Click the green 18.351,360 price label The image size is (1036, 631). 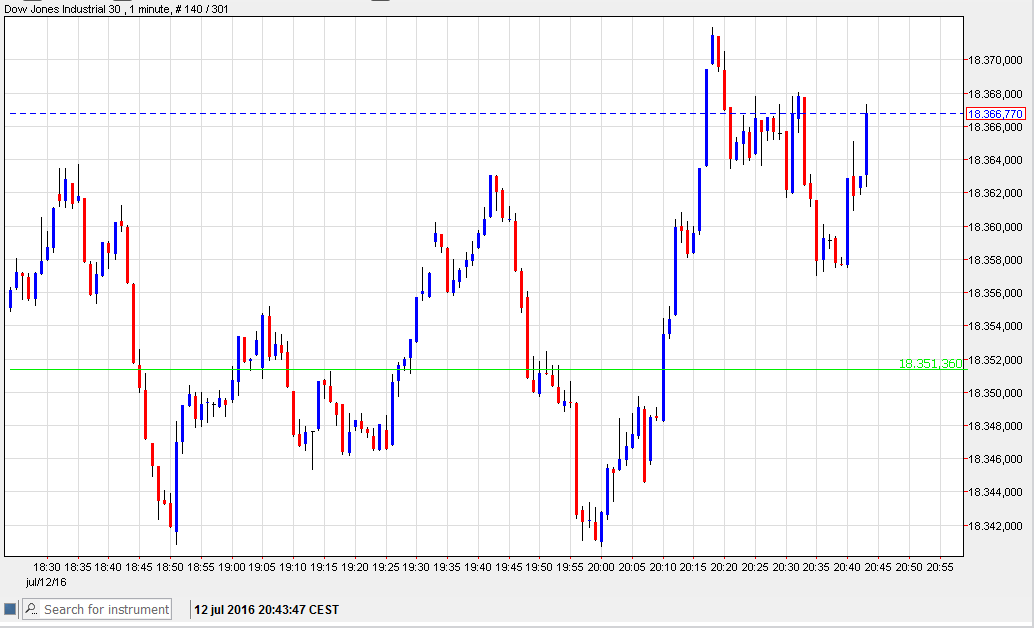[x=930, y=364]
